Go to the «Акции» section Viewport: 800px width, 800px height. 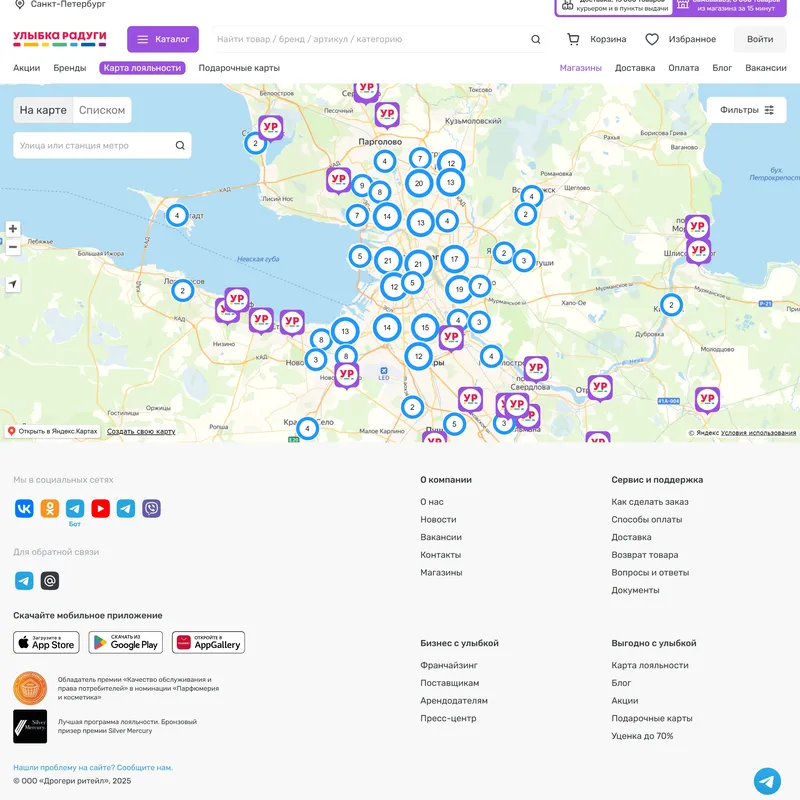pos(26,68)
